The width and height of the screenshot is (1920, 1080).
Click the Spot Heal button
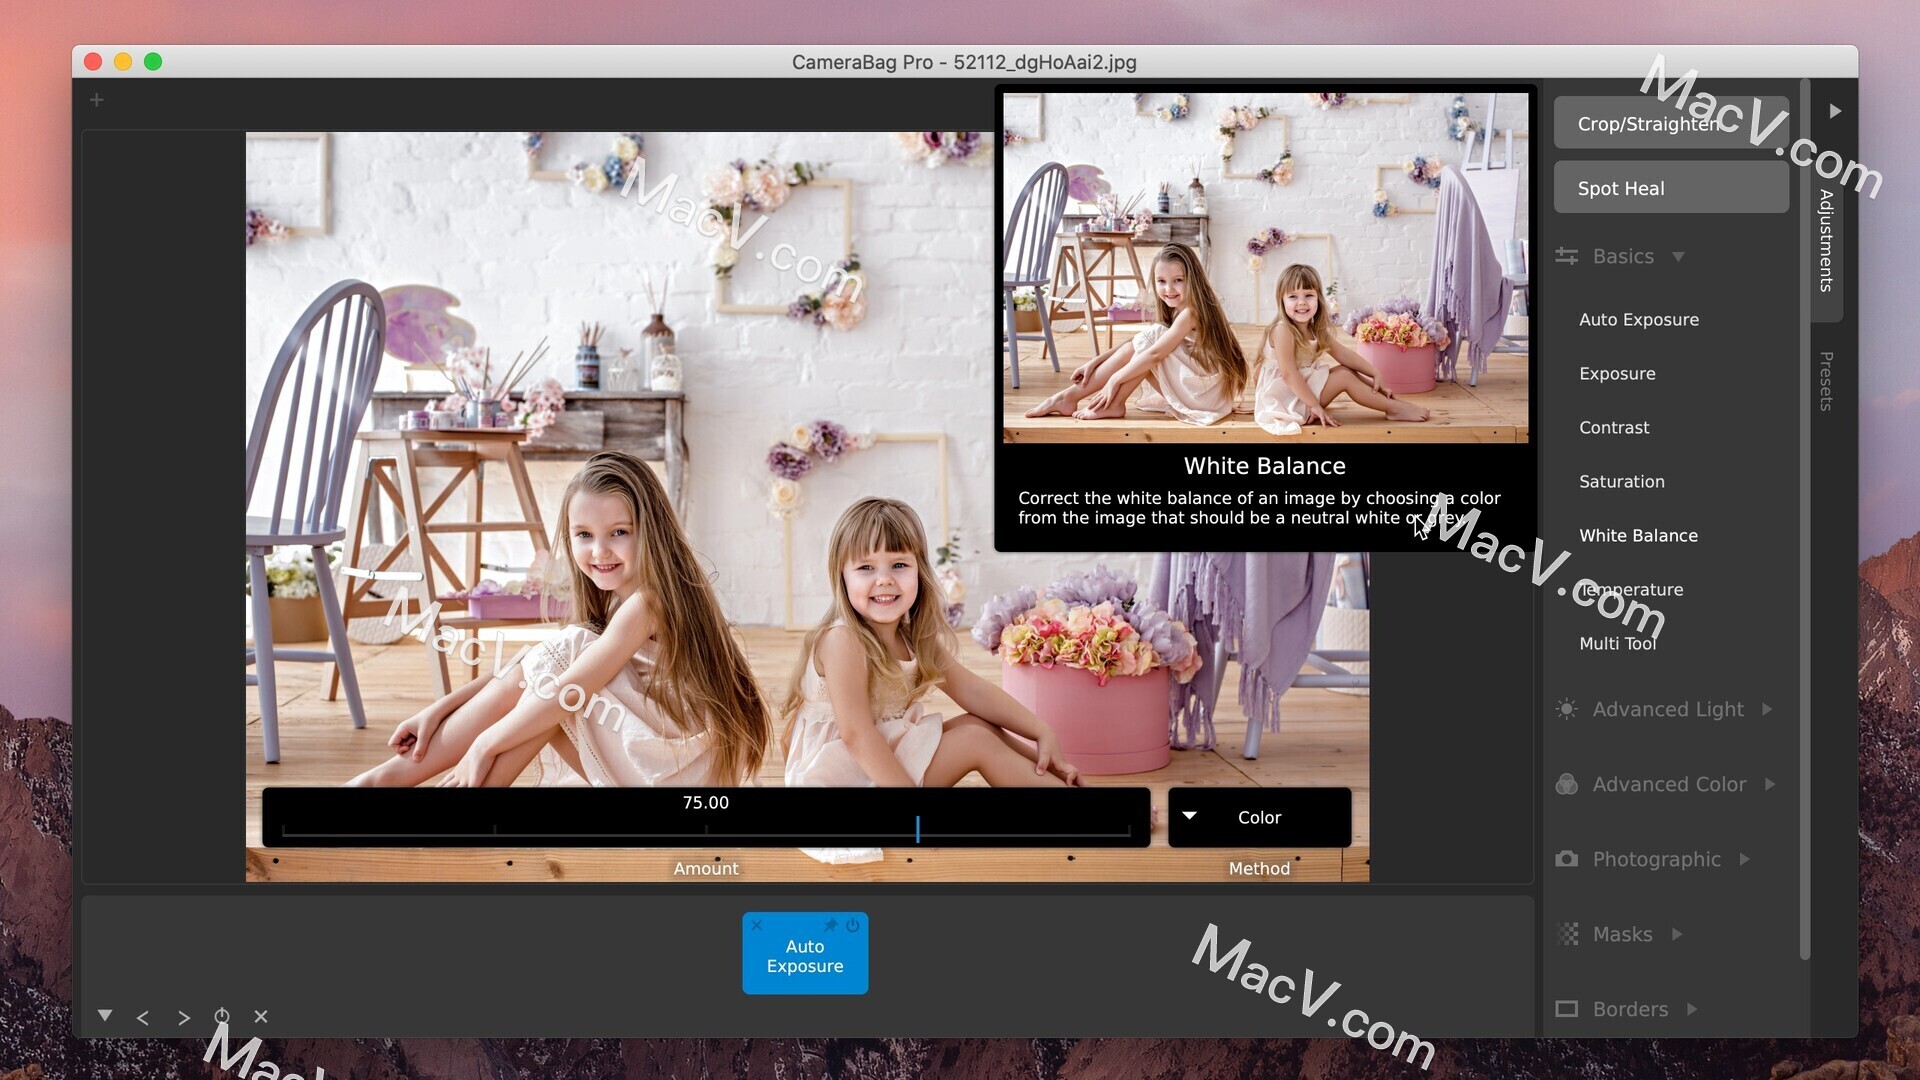1670,187
